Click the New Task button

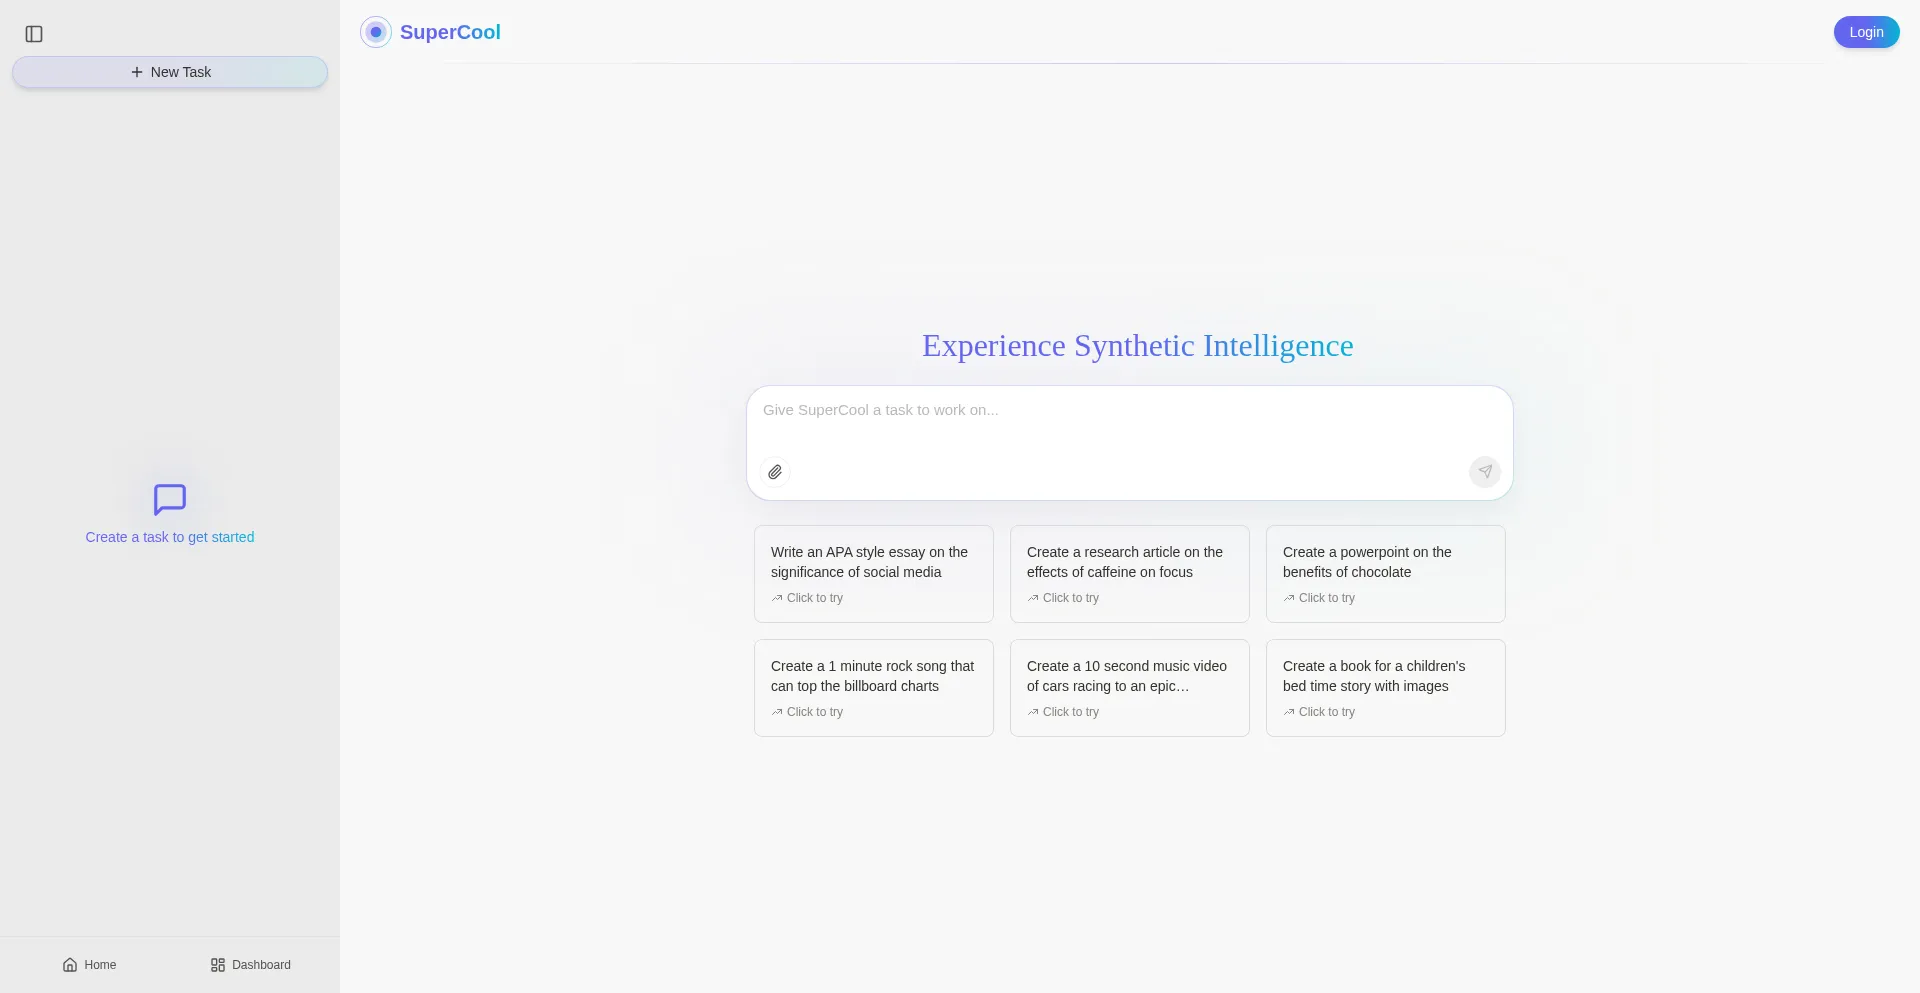(170, 72)
